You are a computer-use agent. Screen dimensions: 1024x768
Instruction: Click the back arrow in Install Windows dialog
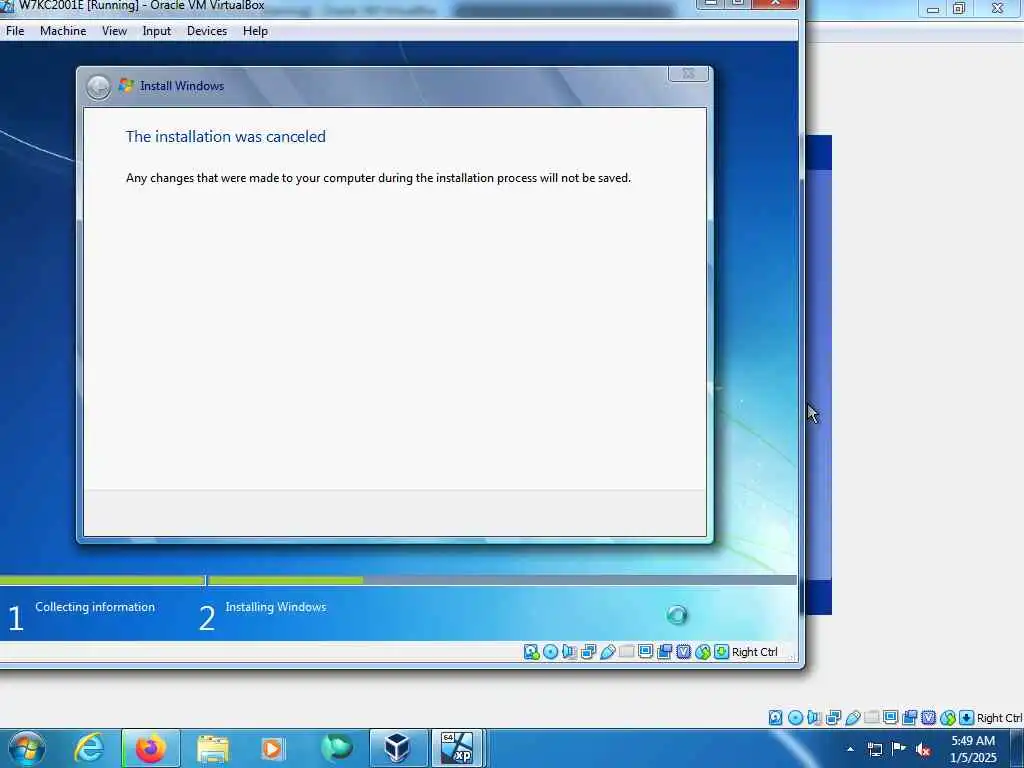(x=99, y=87)
